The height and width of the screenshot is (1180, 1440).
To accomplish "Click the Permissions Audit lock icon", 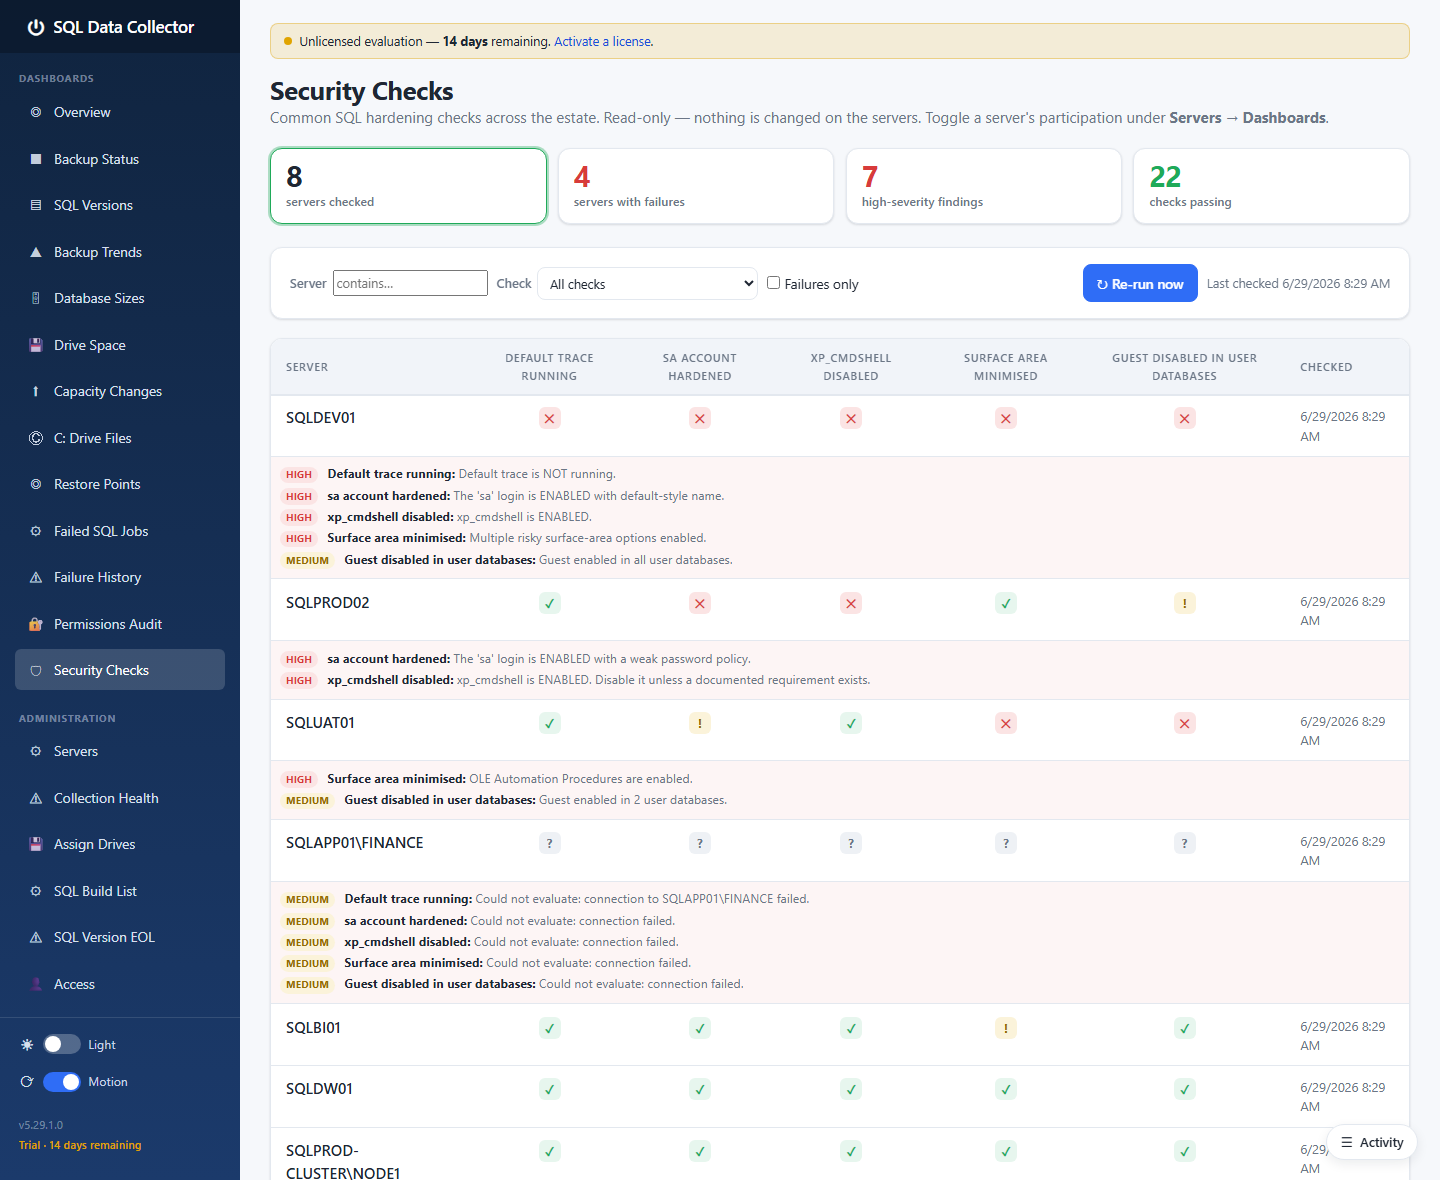I will tap(36, 624).
